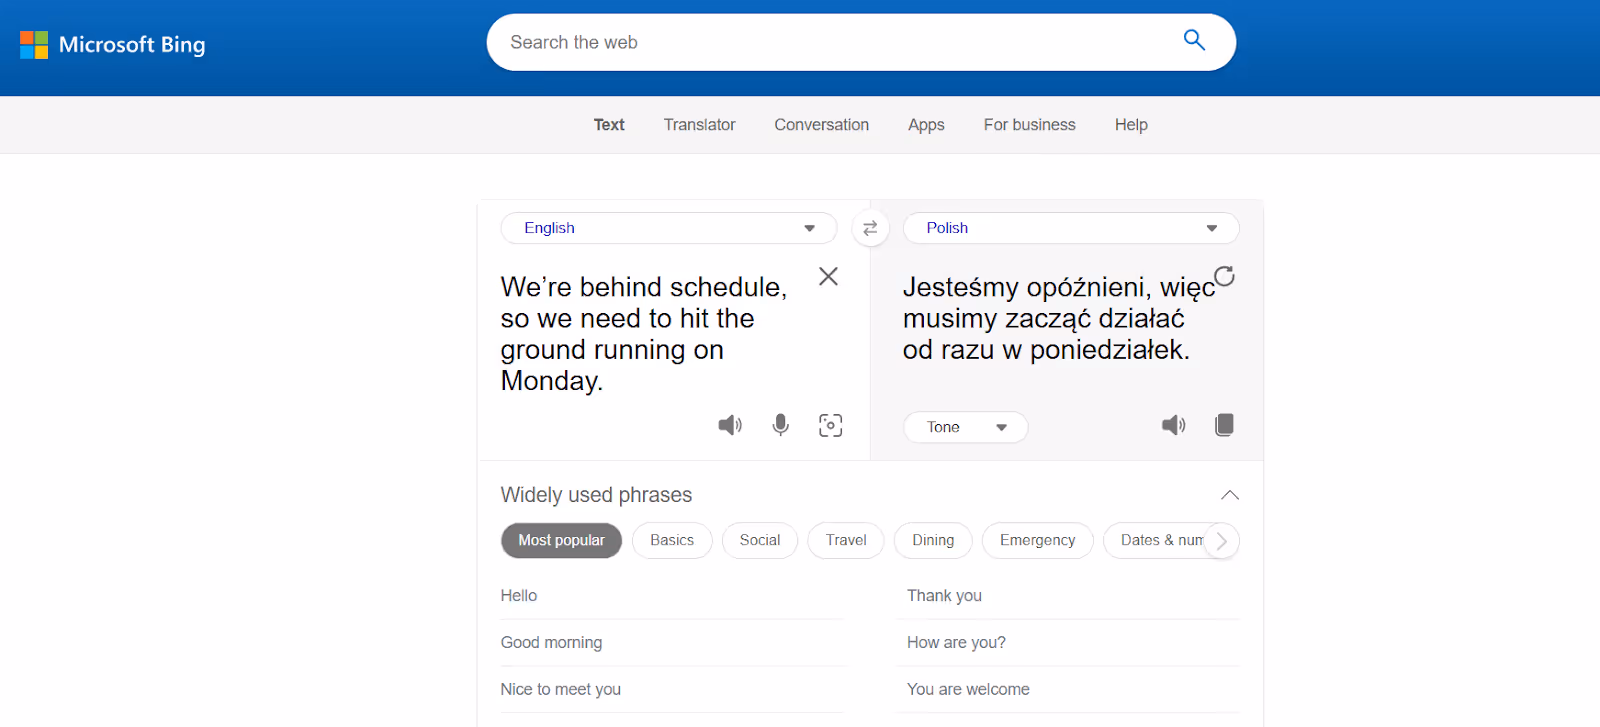1600x727 pixels.
Task: Play audio of the English text
Action: (x=730, y=425)
